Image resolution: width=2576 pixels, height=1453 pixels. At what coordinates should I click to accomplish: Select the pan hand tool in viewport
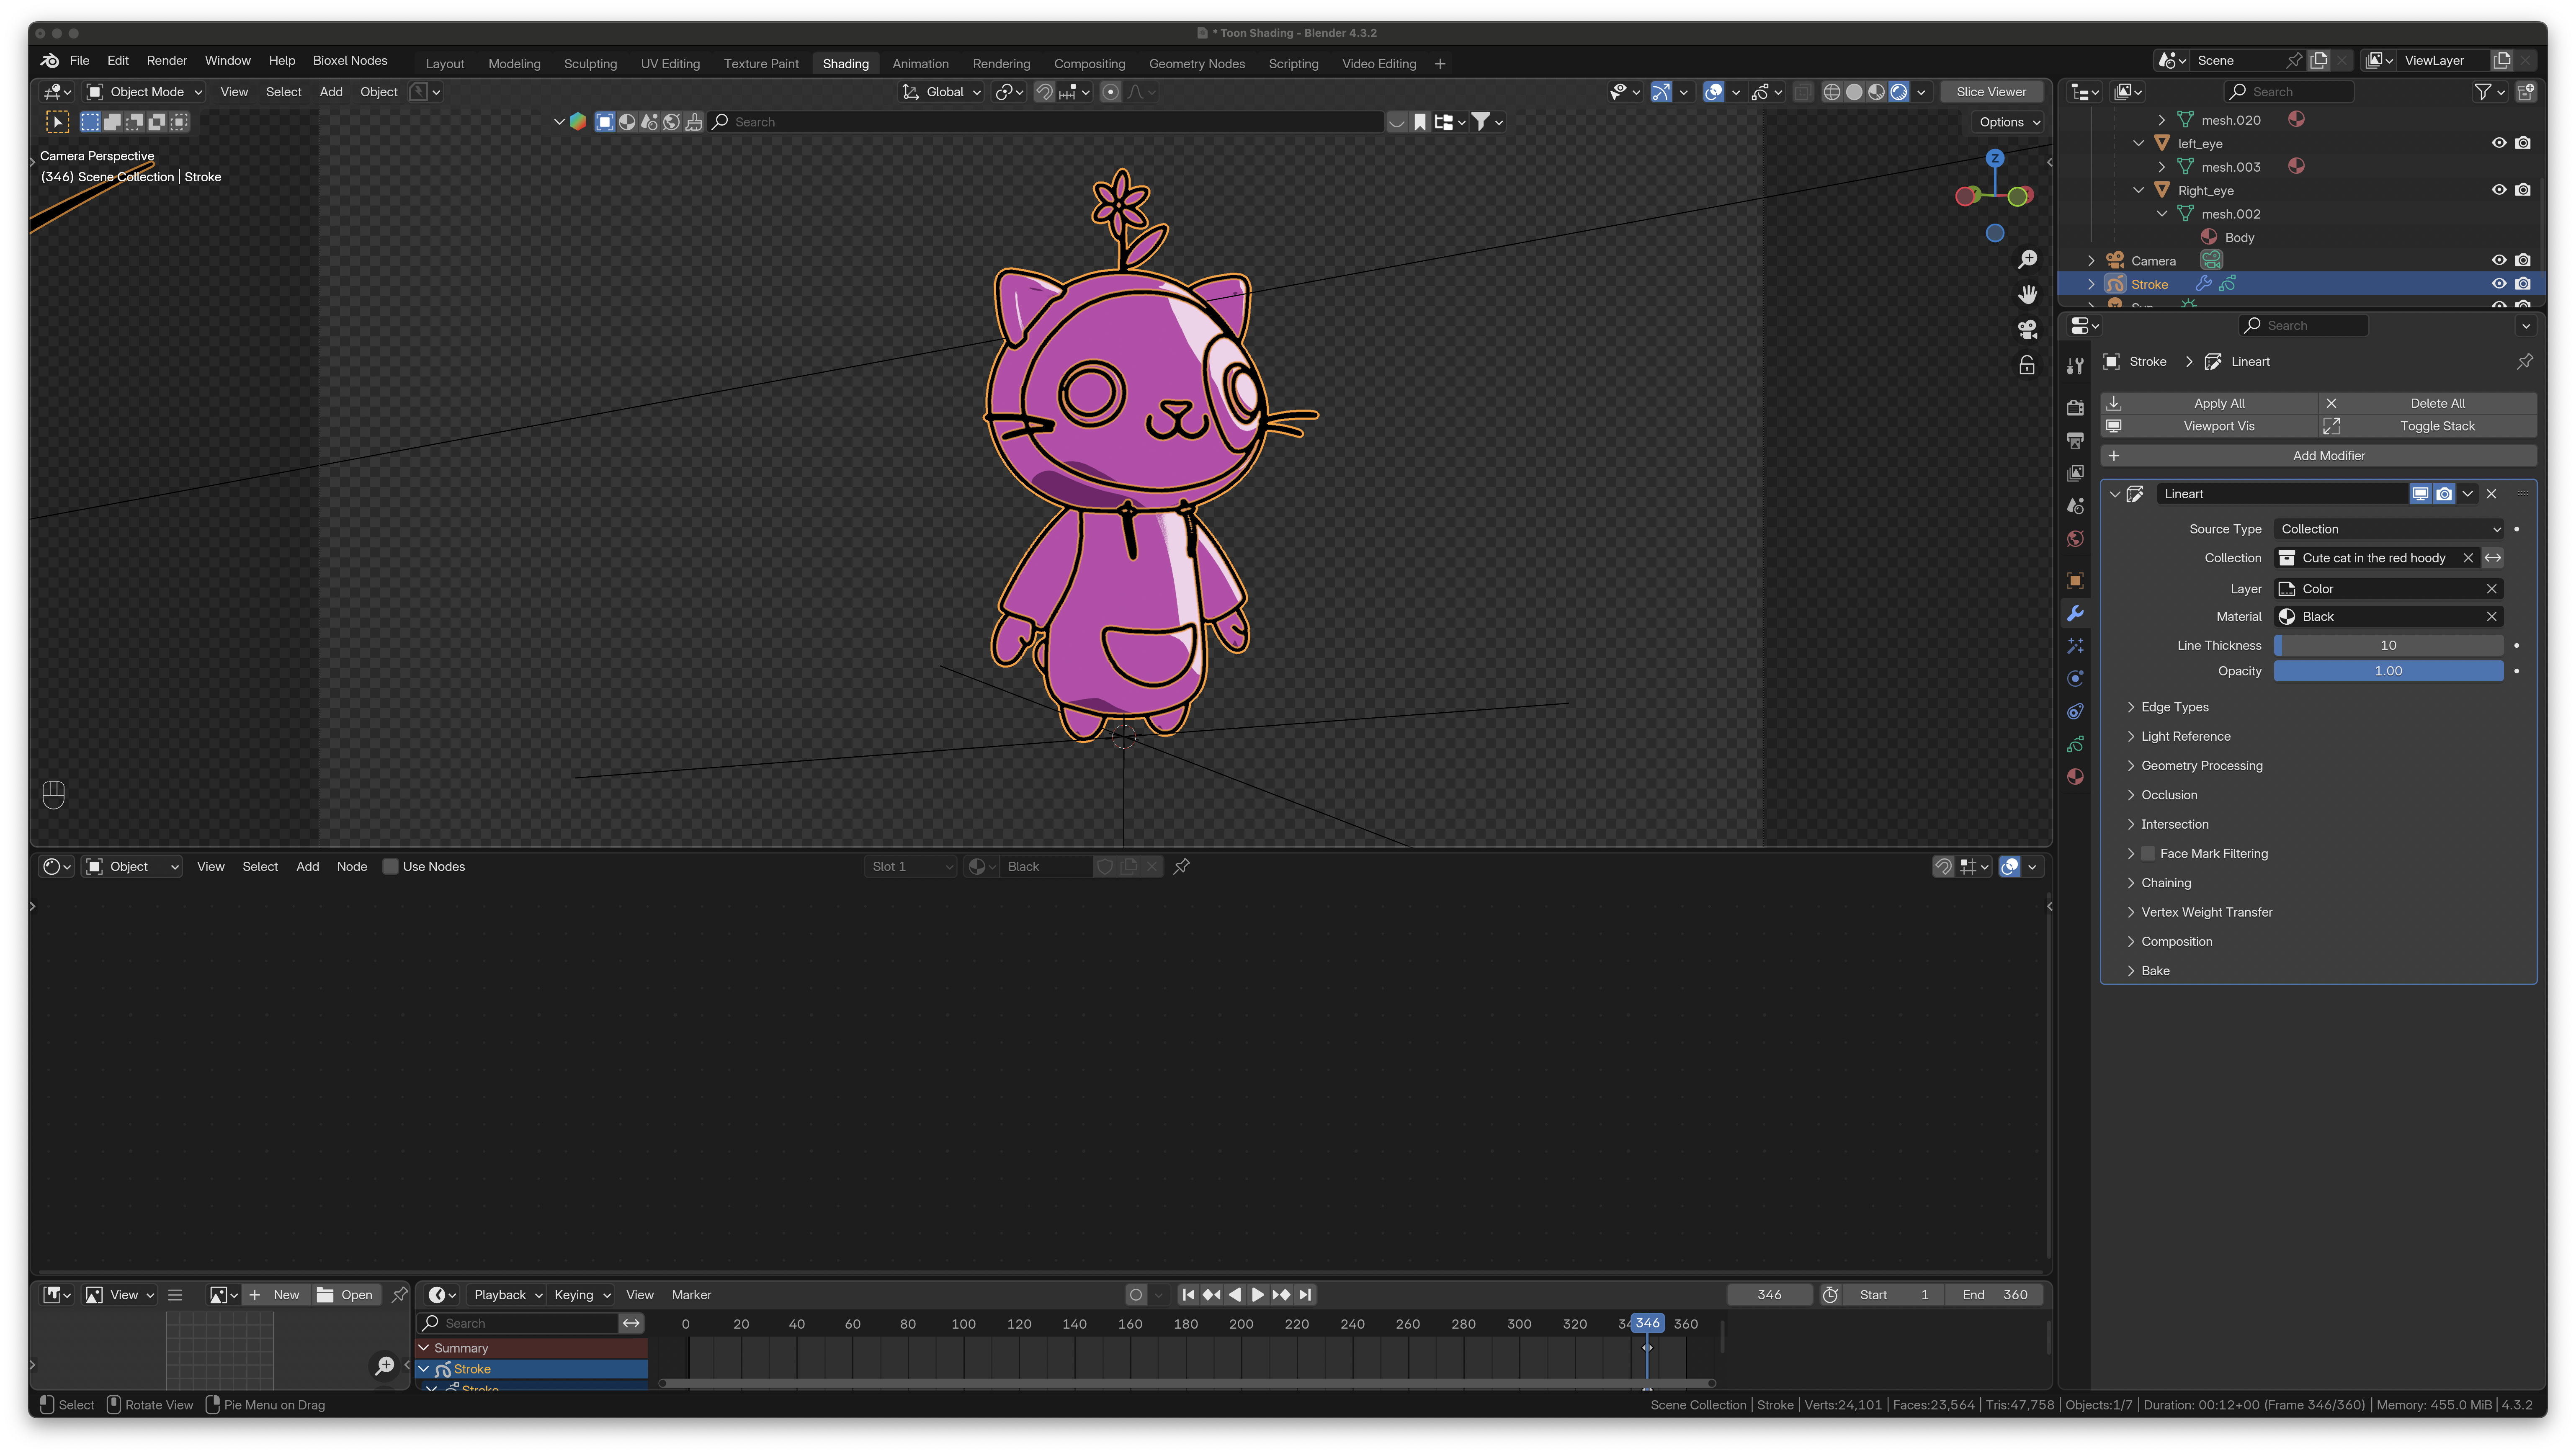[x=2027, y=295]
